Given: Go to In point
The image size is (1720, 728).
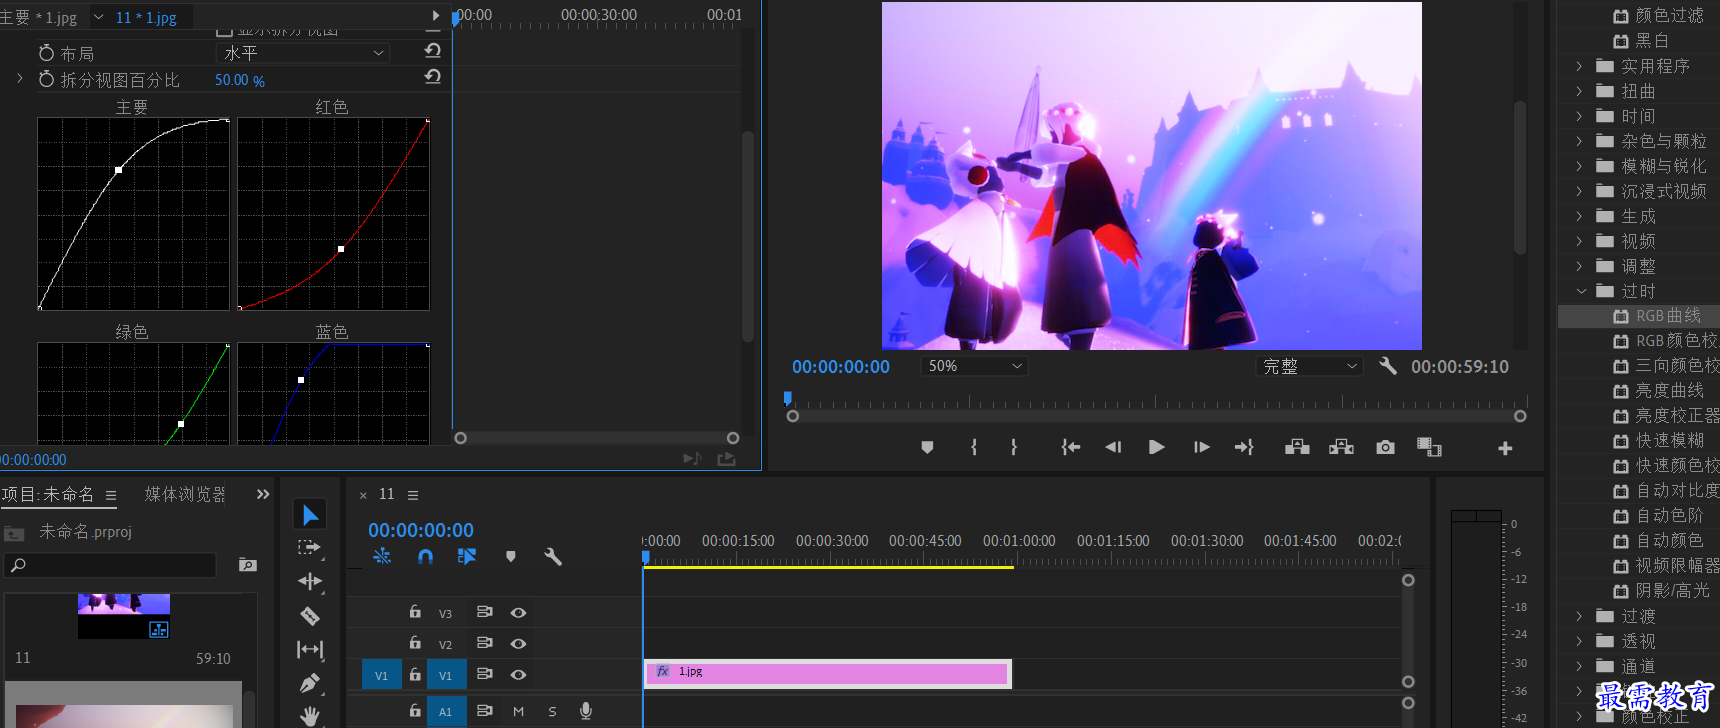Looking at the screenshot, I should pos(1070,447).
